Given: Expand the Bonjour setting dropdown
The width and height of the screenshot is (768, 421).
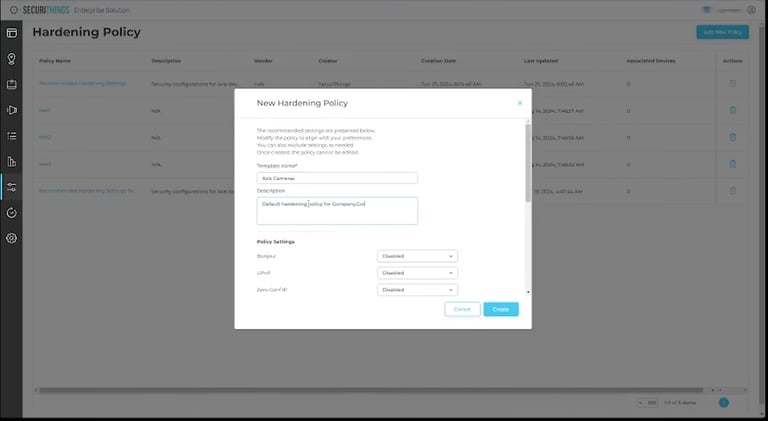Looking at the screenshot, I should click(x=417, y=256).
